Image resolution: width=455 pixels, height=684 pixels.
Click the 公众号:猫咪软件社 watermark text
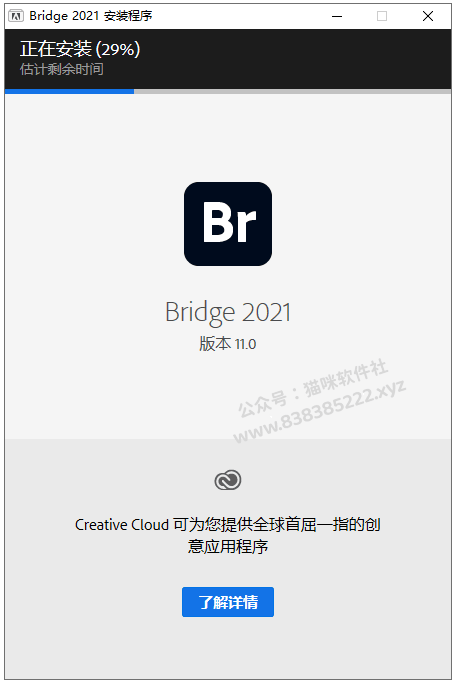coord(312,387)
